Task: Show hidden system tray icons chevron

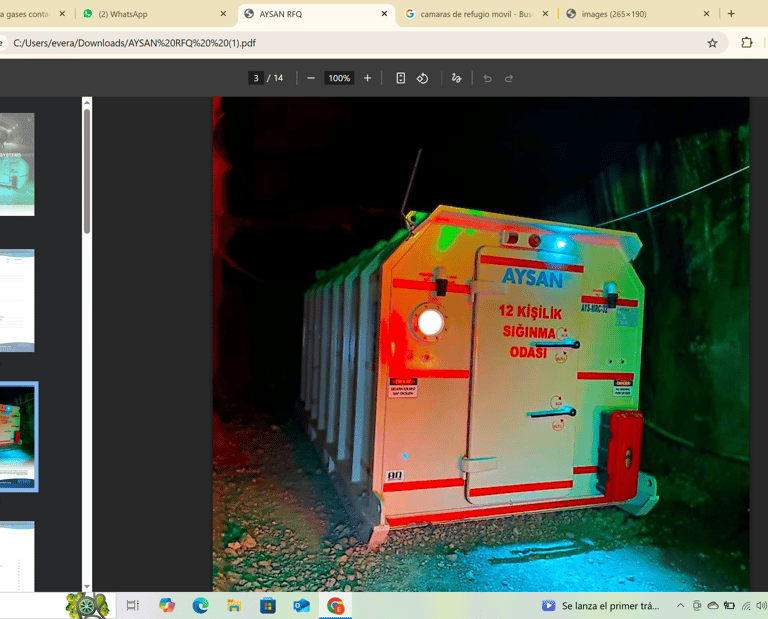Action: pos(680,606)
